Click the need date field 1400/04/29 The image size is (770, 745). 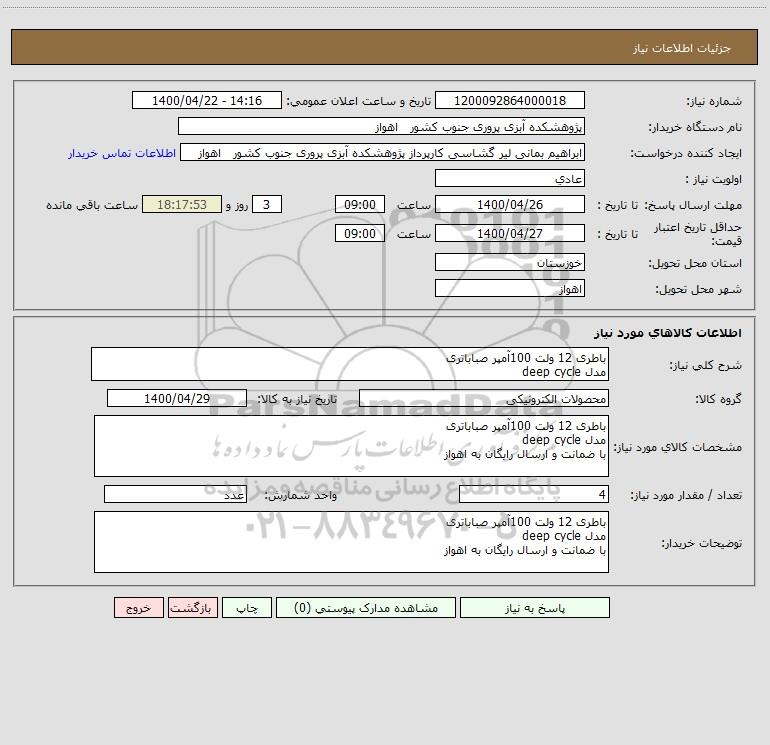177,398
